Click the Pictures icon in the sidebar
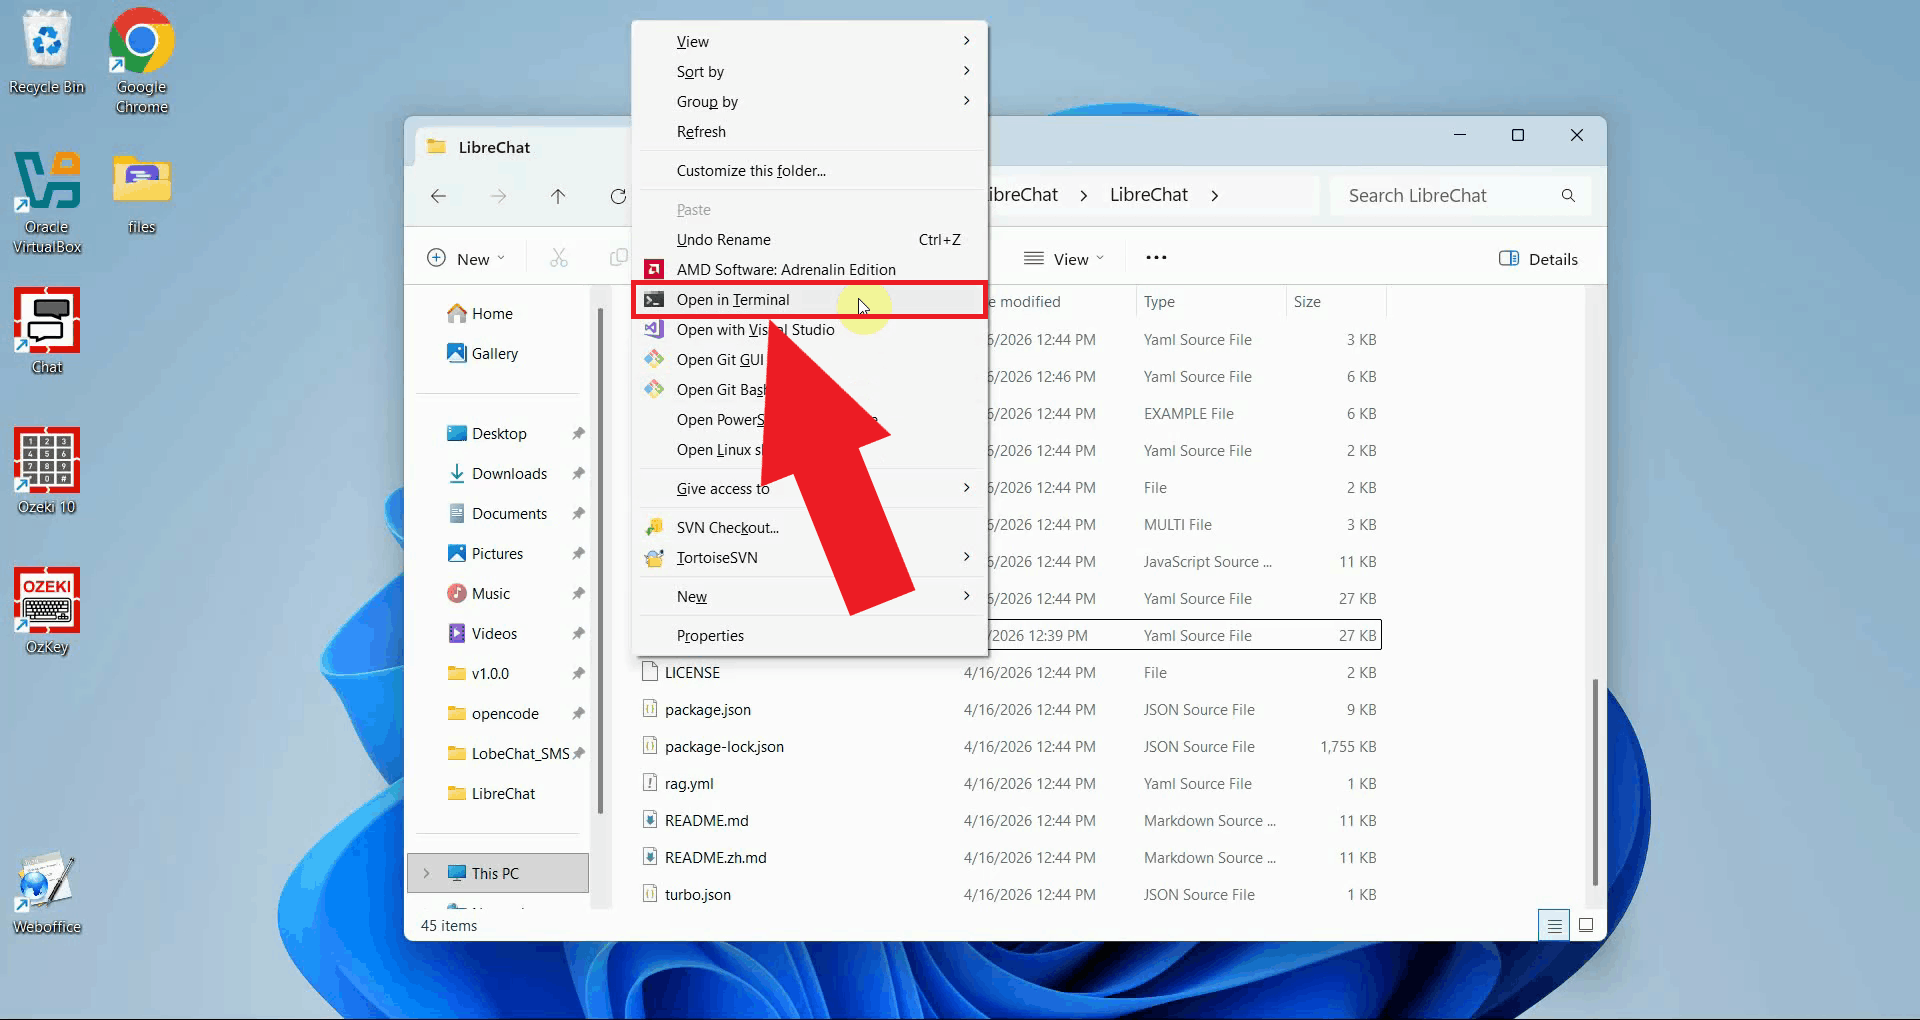 (x=457, y=553)
